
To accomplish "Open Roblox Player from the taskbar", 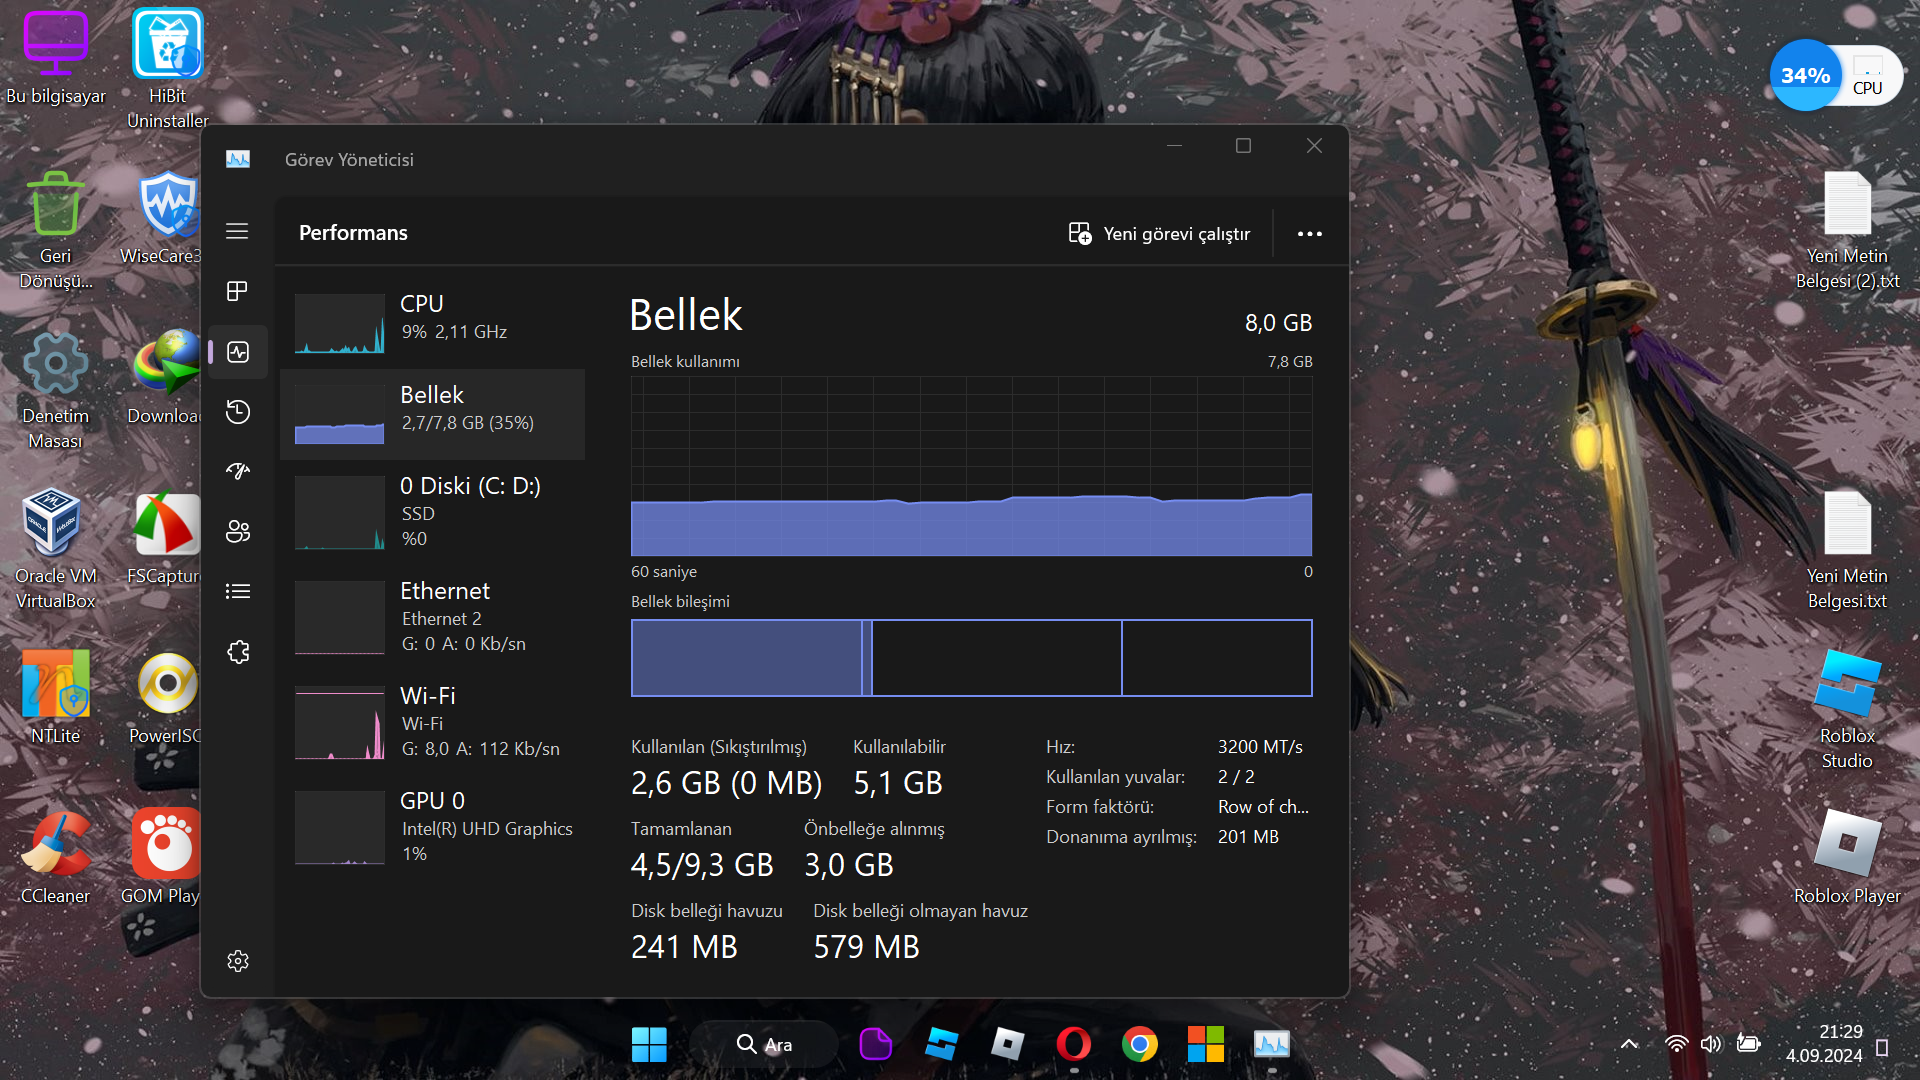I will [1007, 1044].
